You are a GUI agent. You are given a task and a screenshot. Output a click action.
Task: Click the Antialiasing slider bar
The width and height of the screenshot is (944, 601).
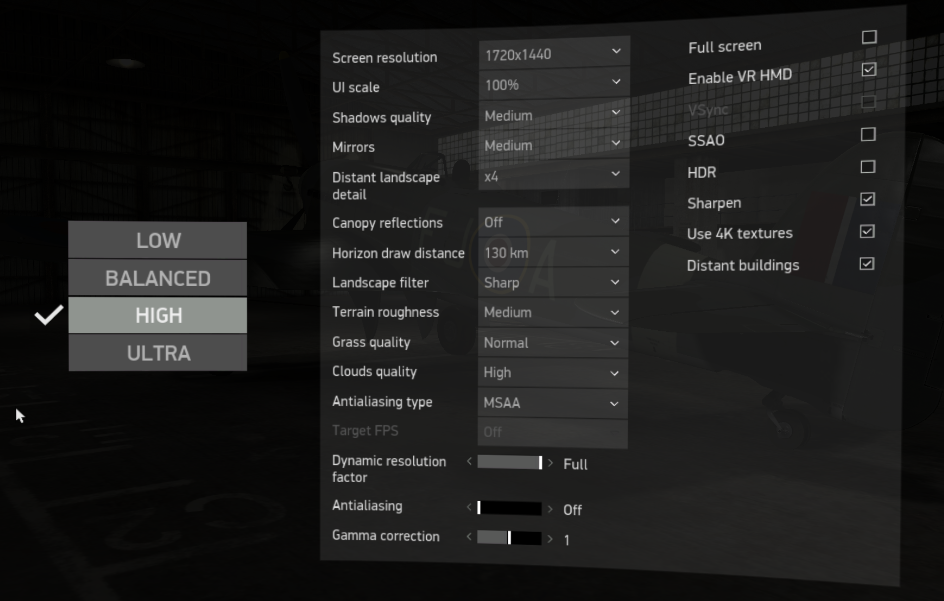(509, 508)
